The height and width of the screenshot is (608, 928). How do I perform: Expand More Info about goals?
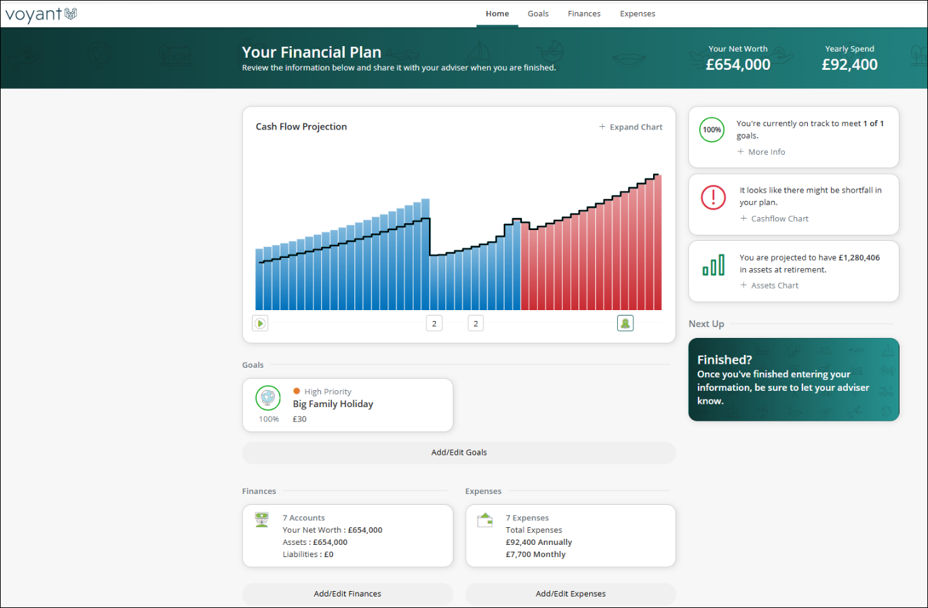(x=761, y=152)
